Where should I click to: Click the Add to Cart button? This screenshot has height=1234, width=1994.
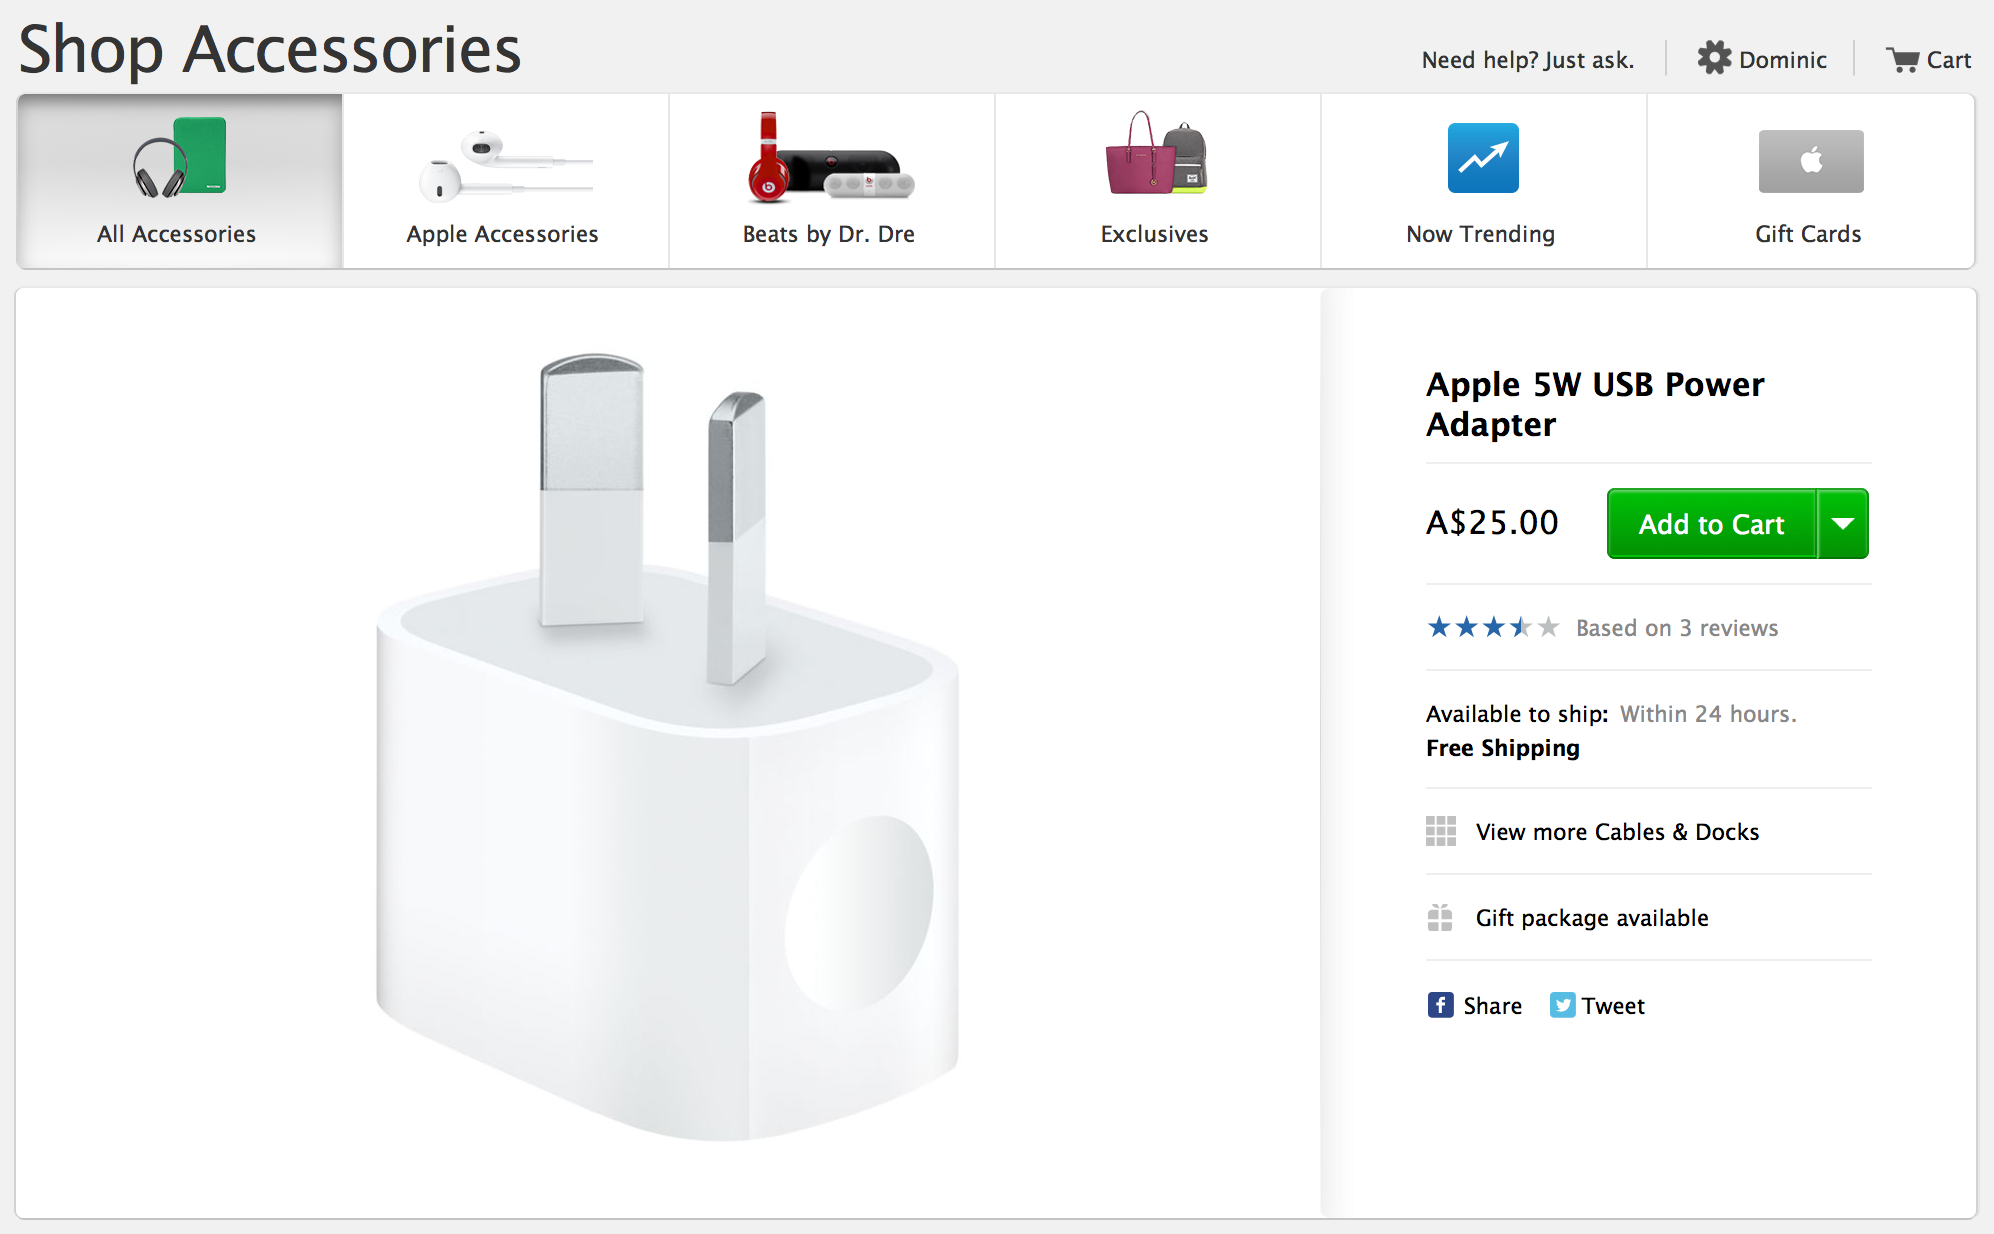(1710, 523)
